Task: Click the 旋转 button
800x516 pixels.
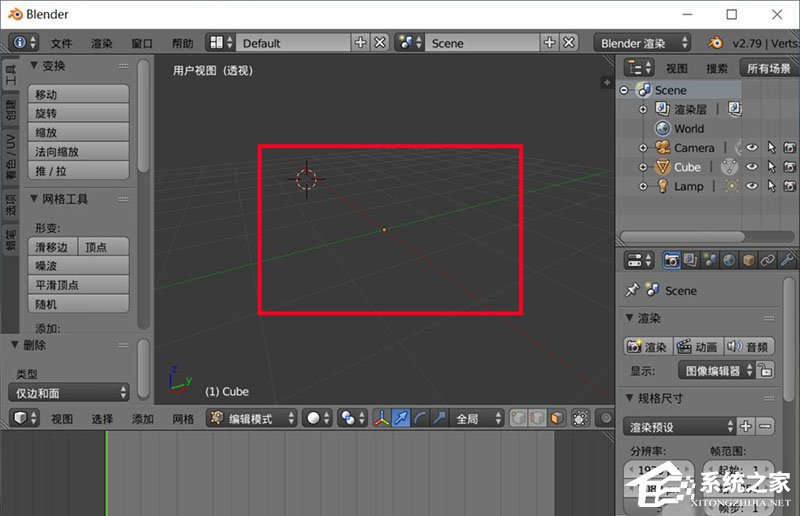Action: tap(78, 114)
